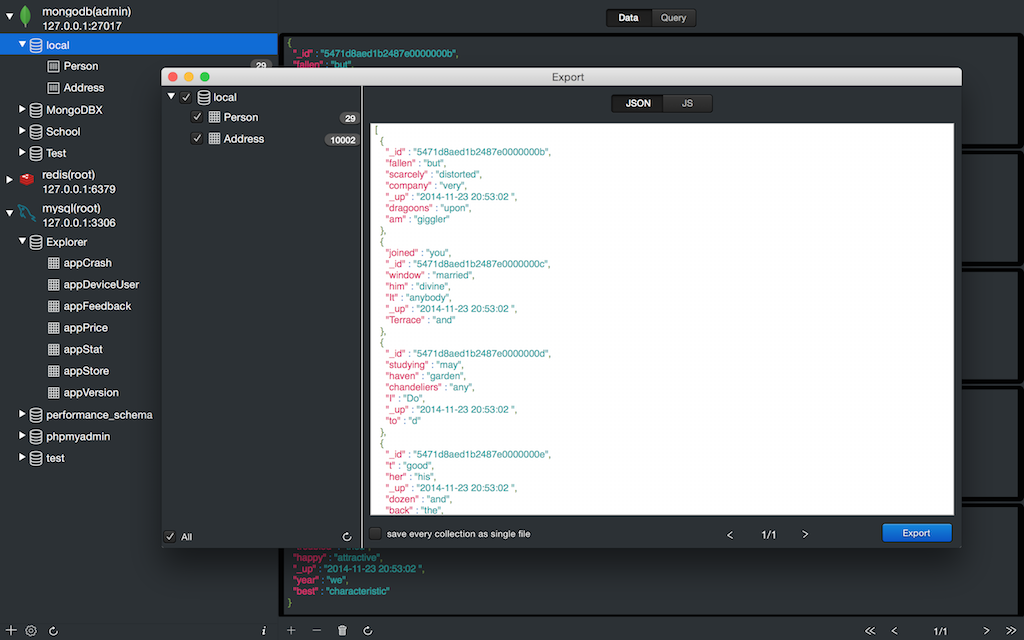Screen dimensions: 1024x640
Task: Uncheck Person collection in Export dialog
Action: click(x=197, y=117)
